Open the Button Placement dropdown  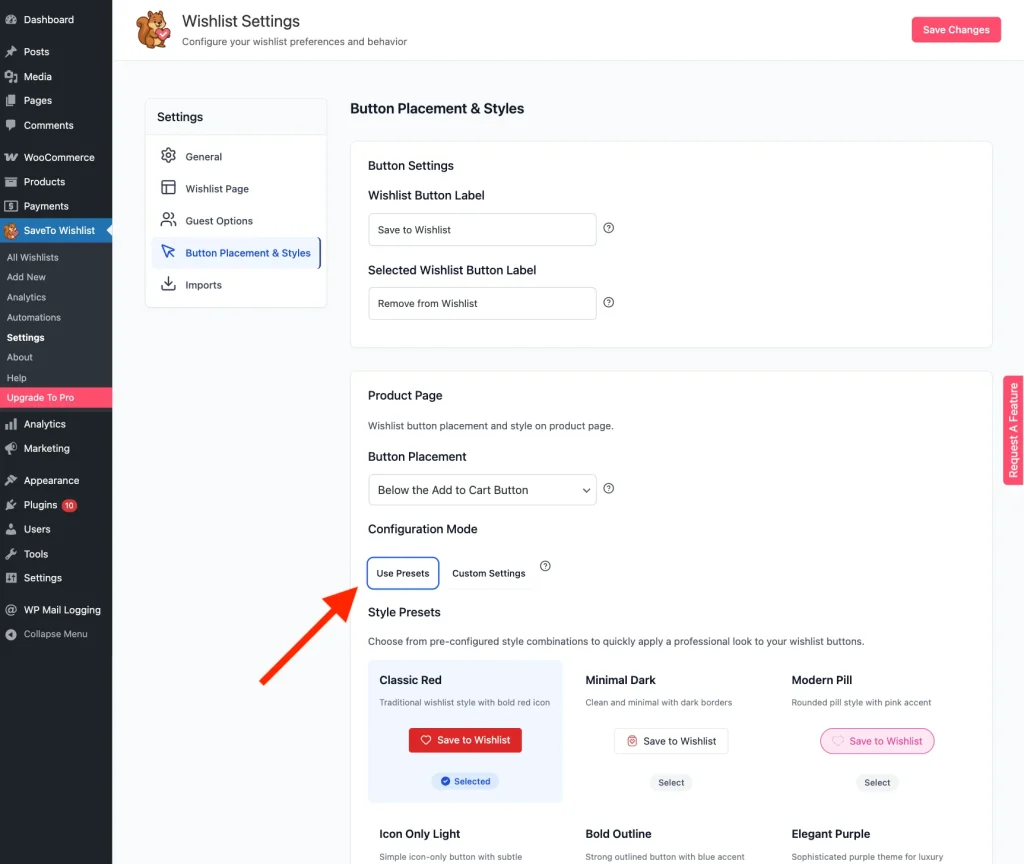(x=482, y=490)
